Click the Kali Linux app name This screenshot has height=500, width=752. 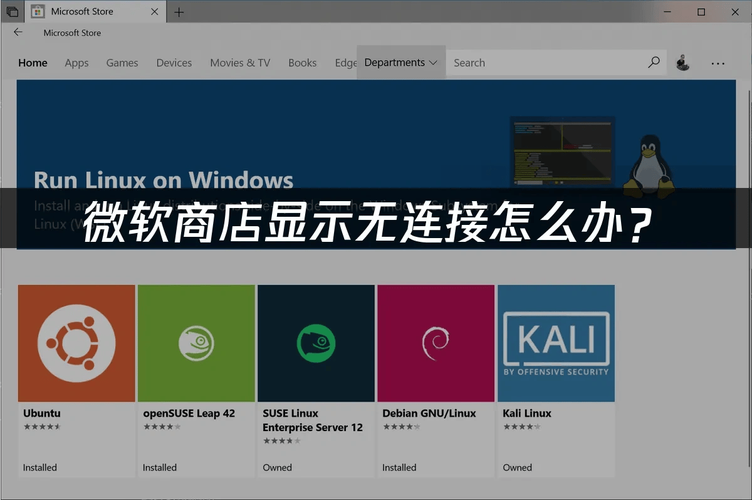pos(527,413)
